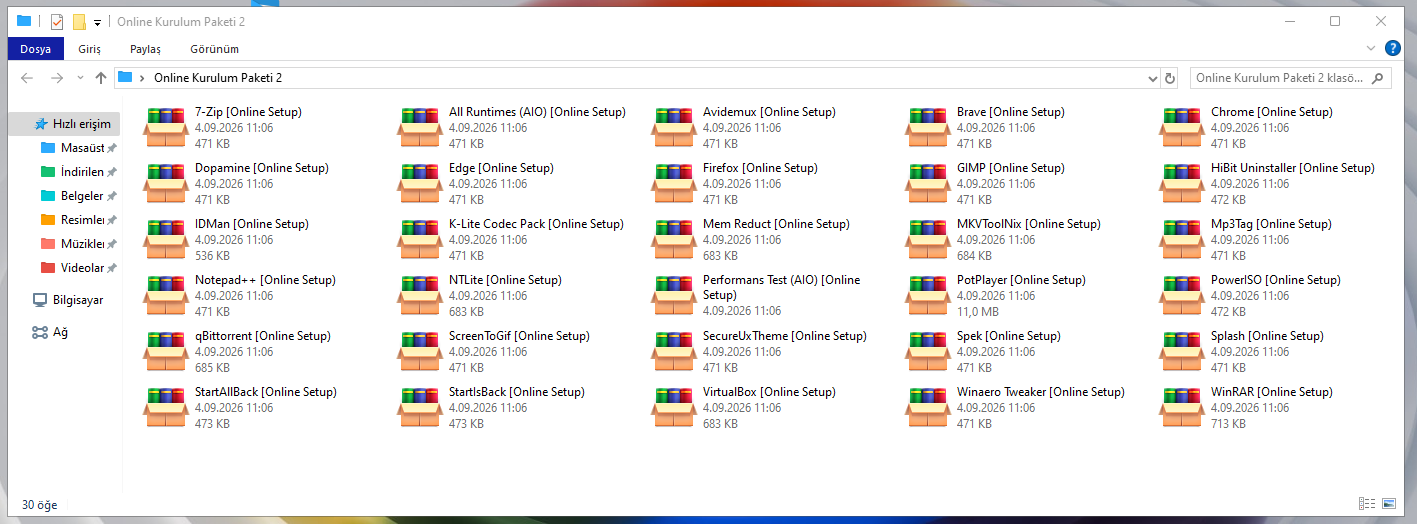Image resolution: width=1417 pixels, height=524 pixels.
Task: Select the NTLite archive icon
Action: pyautogui.click(x=421, y=296)
